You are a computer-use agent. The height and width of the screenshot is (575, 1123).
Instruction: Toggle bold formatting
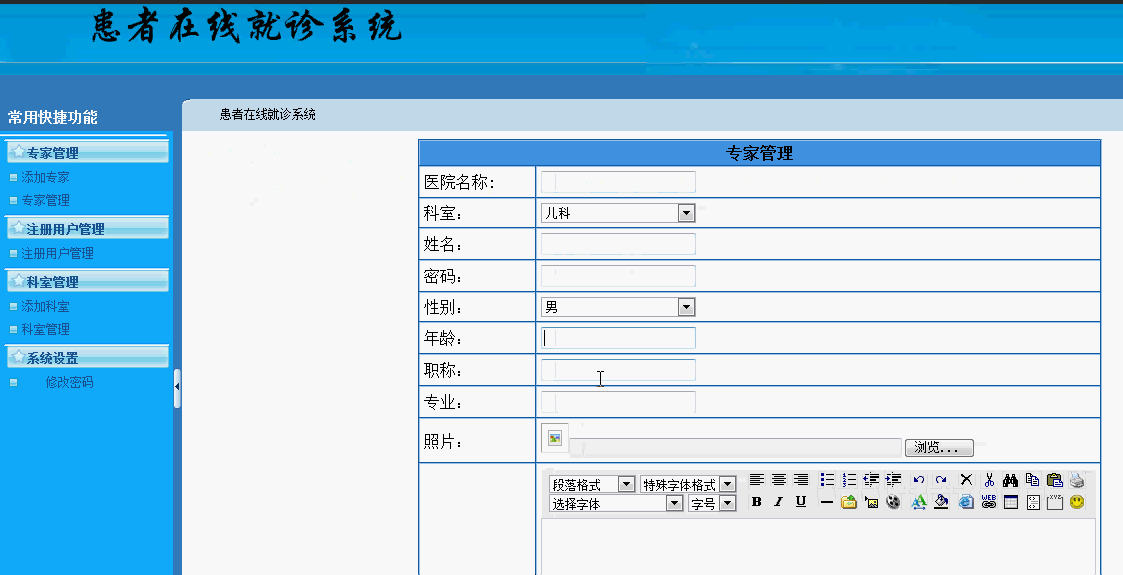tap(757, 502)
